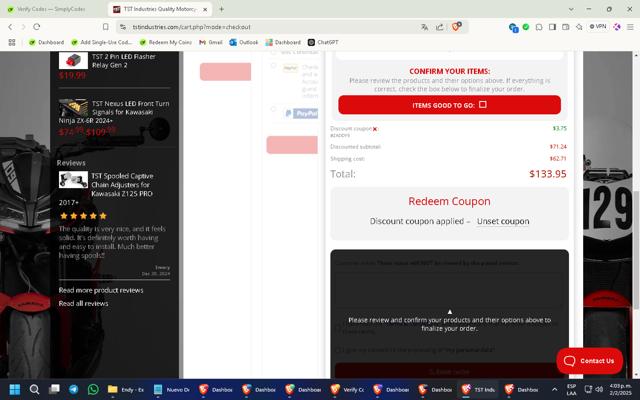Open Redeem My Coins bookmark

[x=165, y=42]
